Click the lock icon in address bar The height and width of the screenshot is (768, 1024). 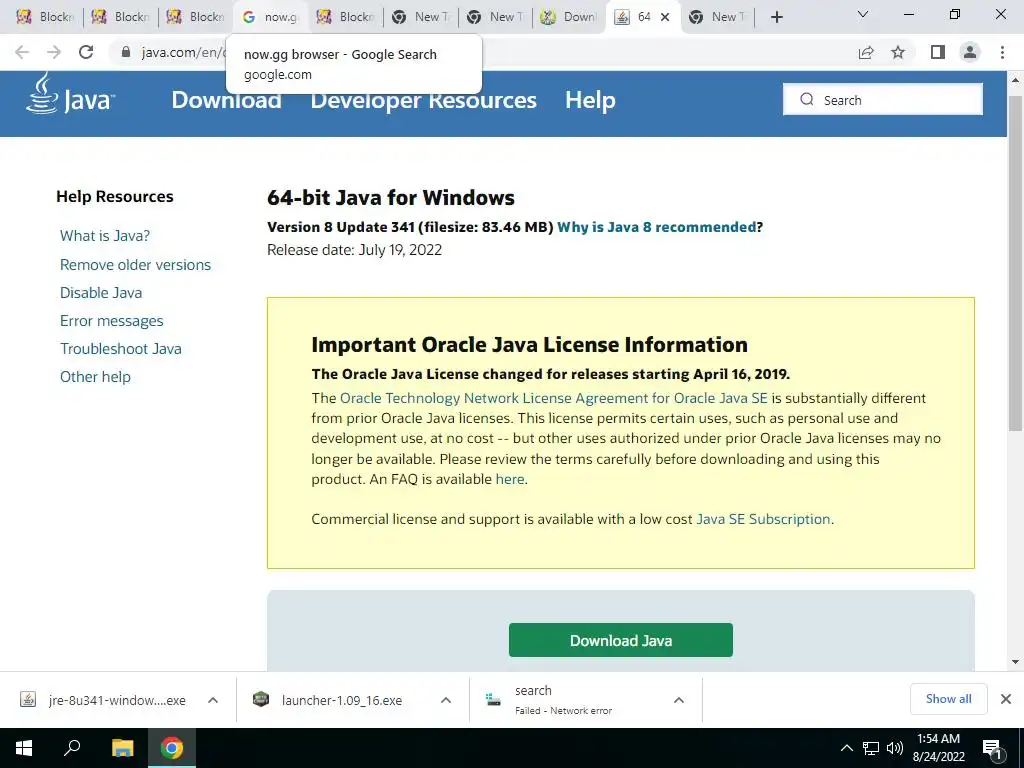[126, 52]
